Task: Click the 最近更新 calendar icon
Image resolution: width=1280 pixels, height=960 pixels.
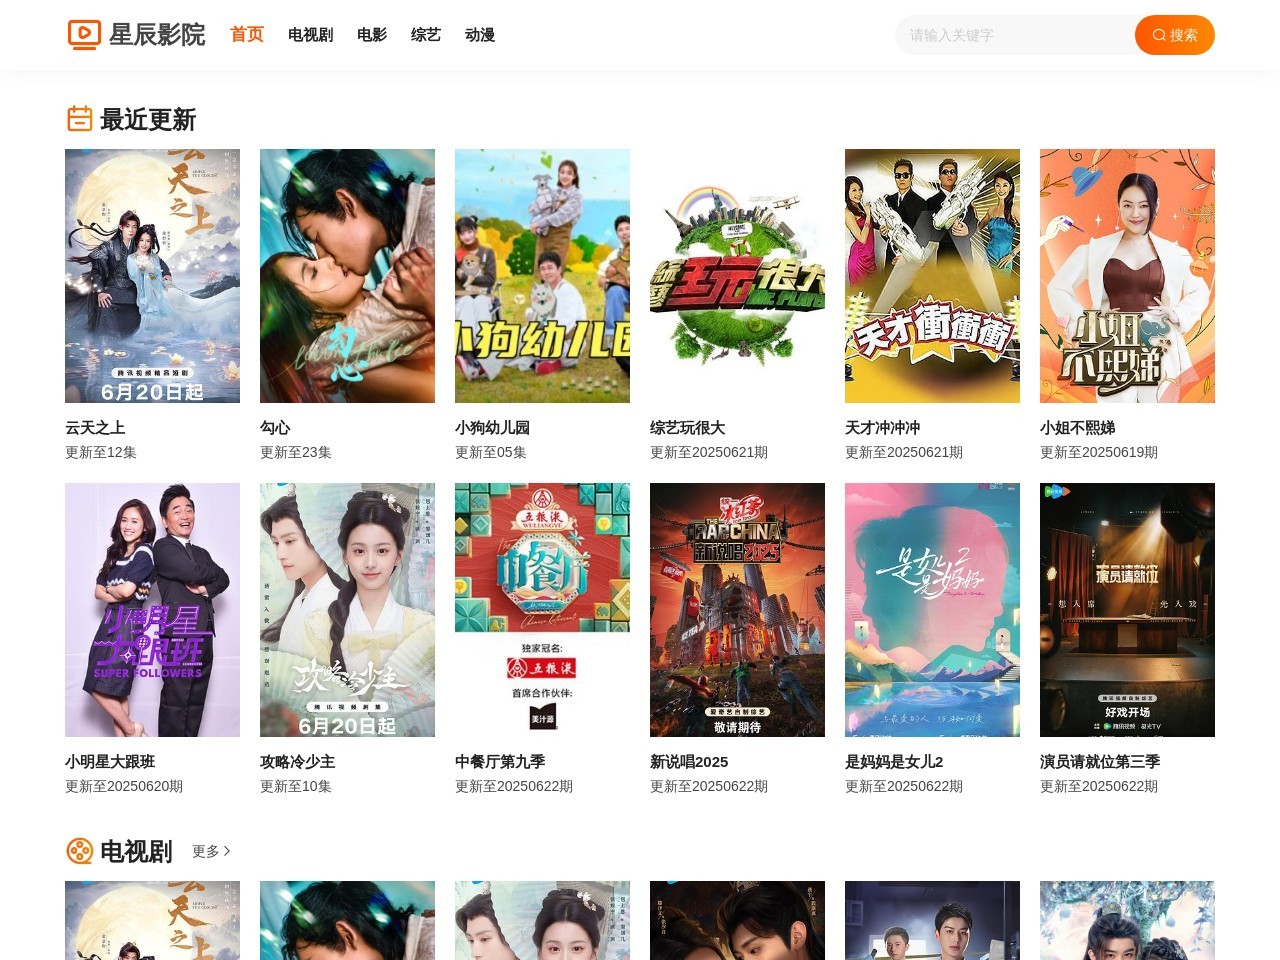Action: click(80, 119)
